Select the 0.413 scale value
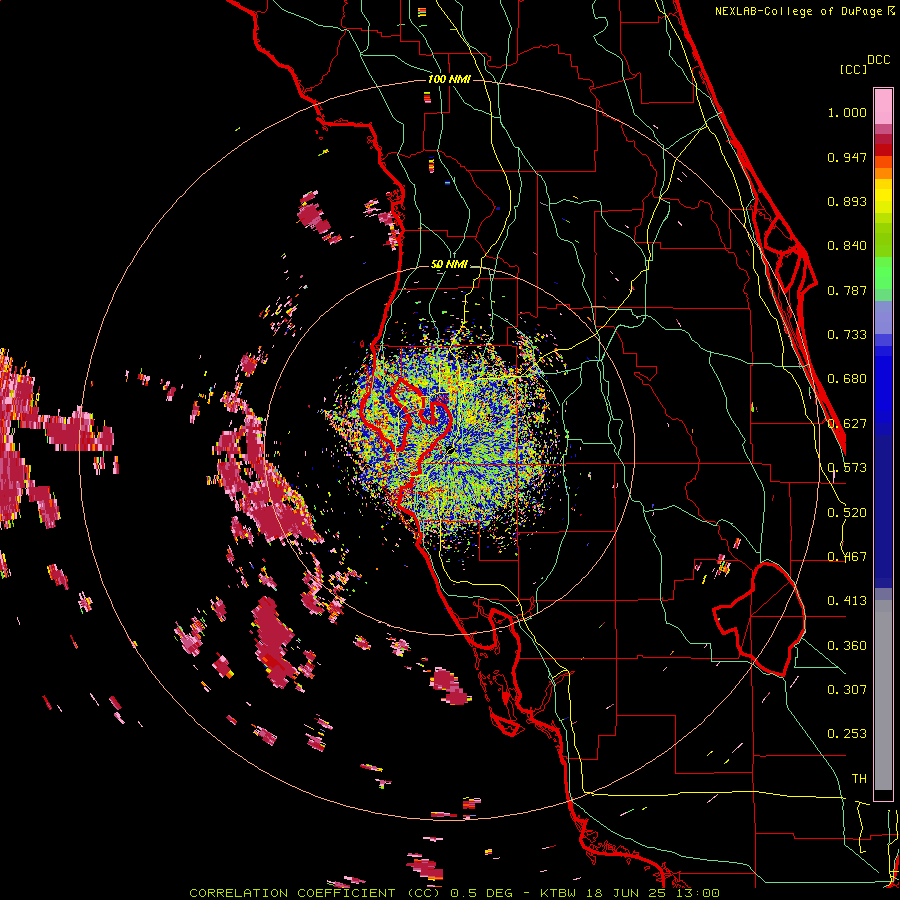 tap(847, 601)
